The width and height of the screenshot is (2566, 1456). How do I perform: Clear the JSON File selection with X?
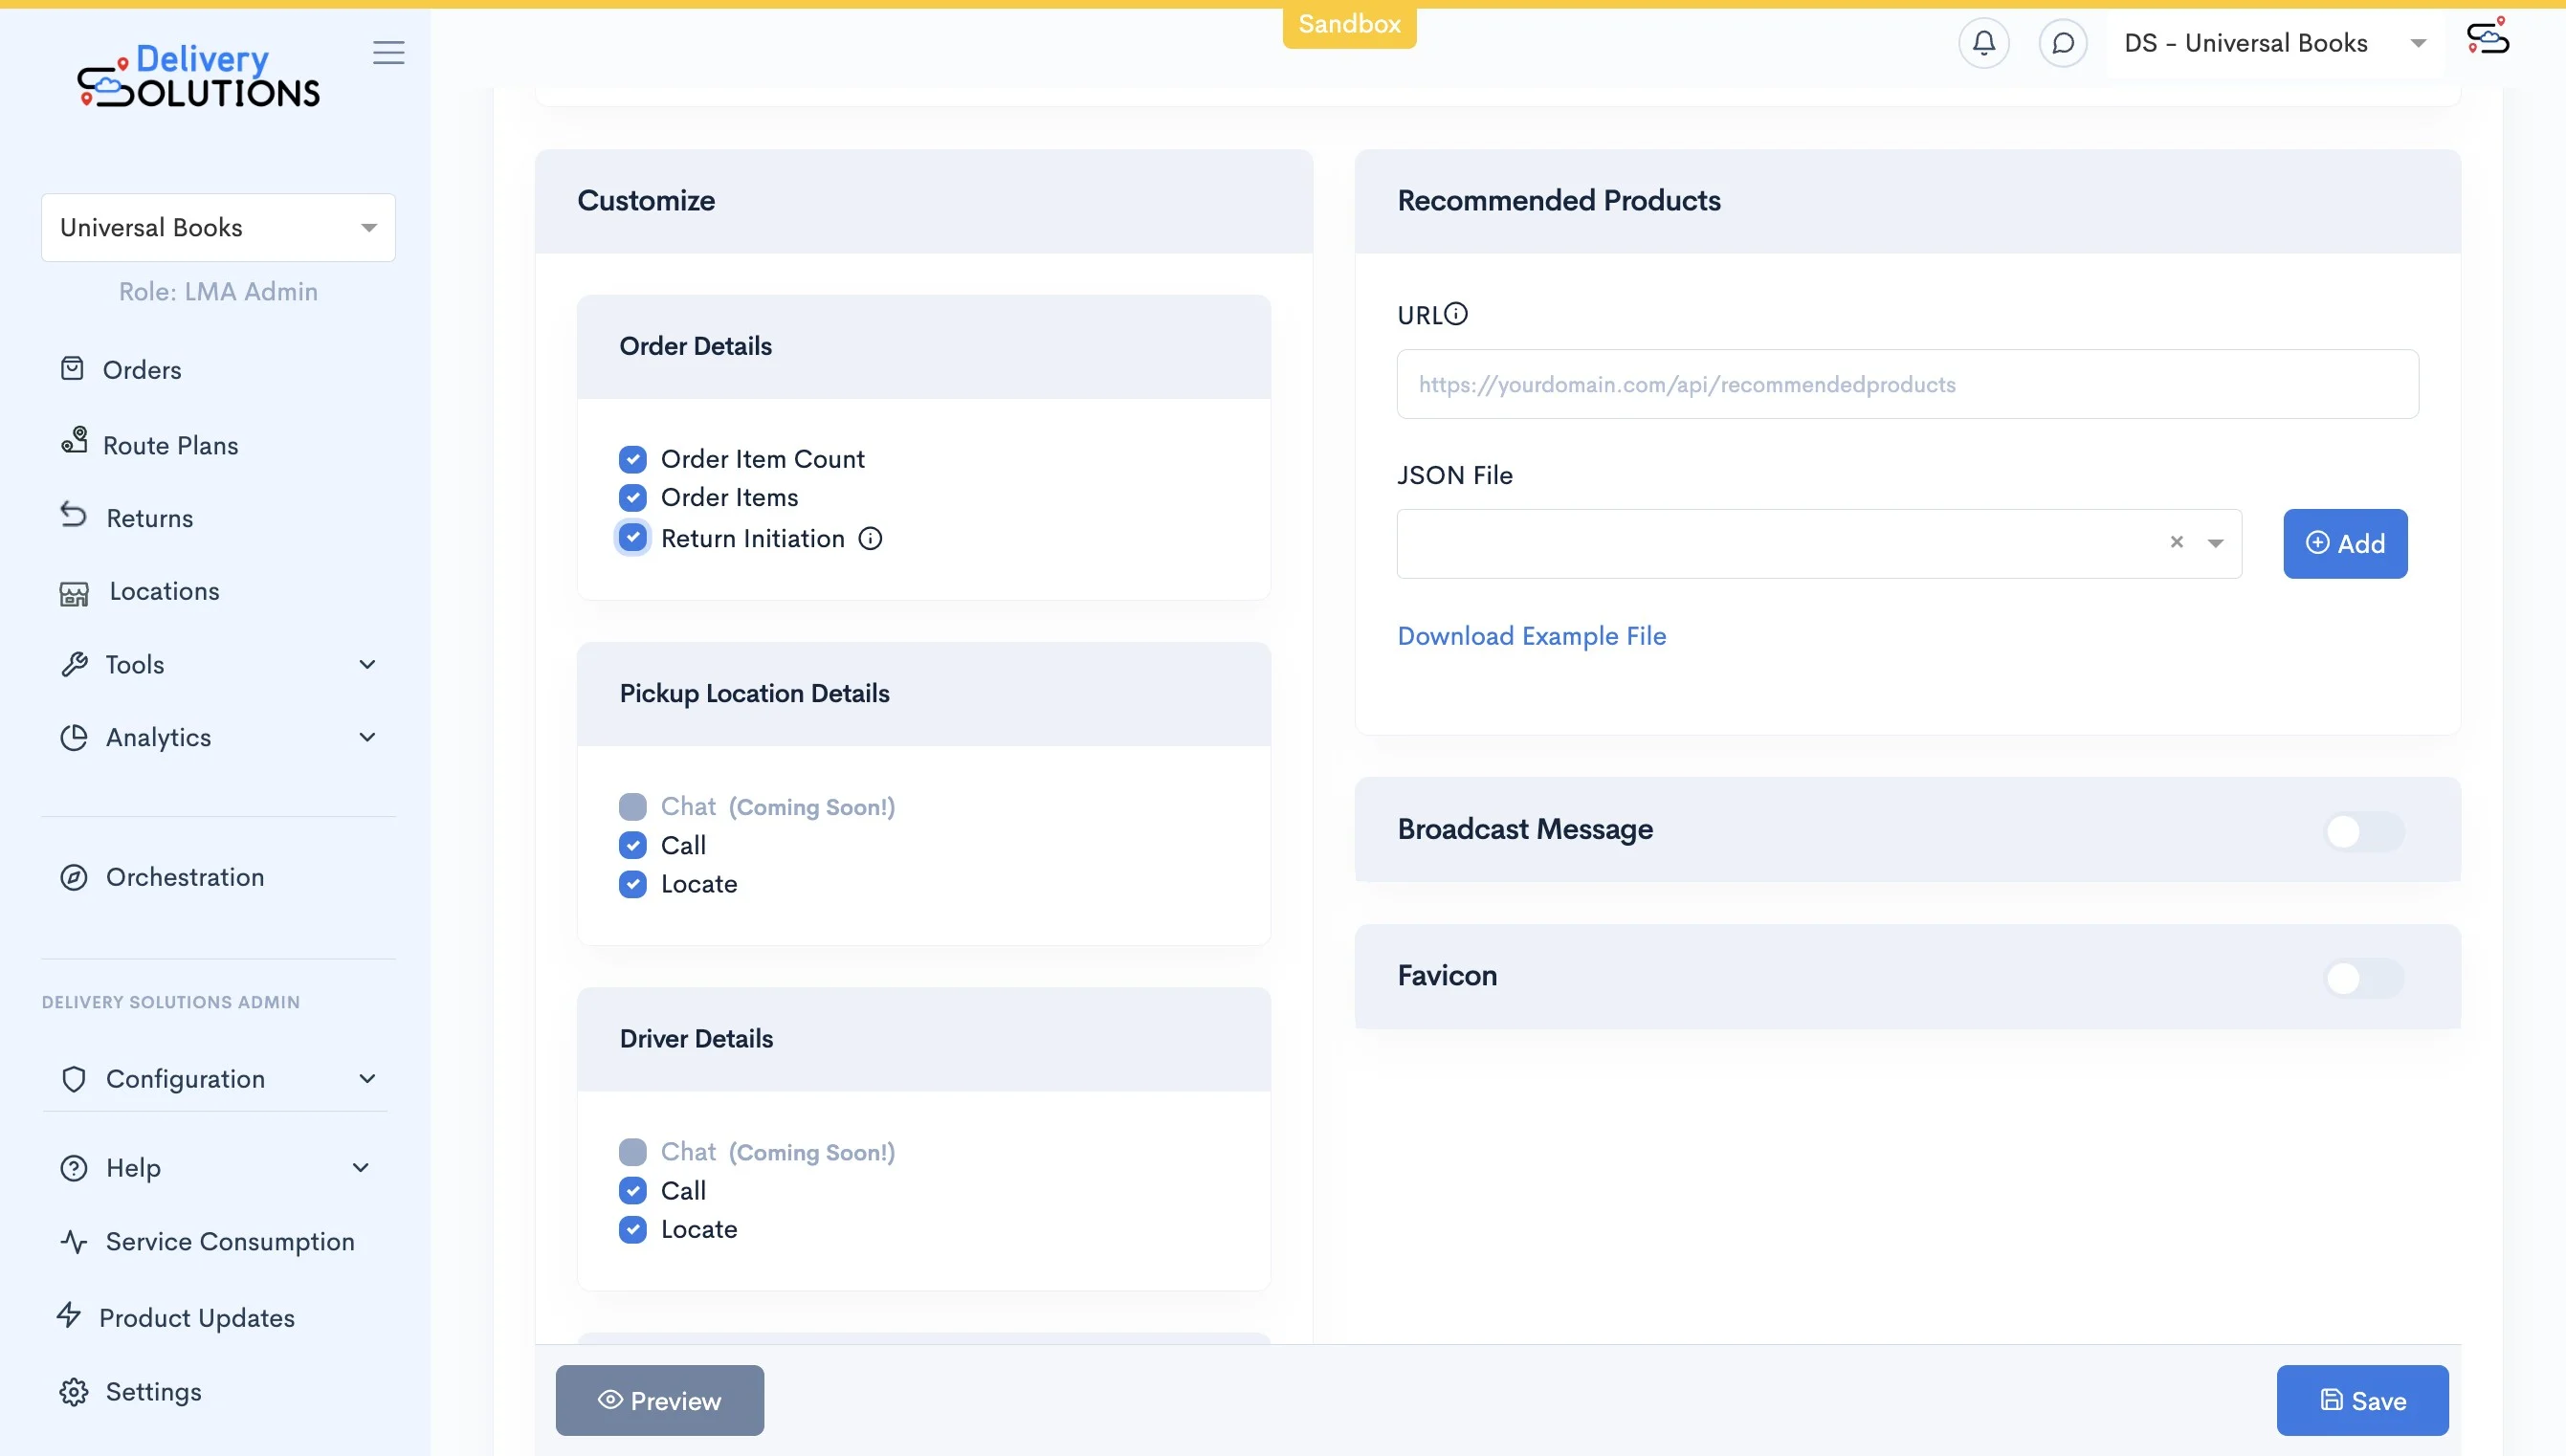pos(2177,542)
